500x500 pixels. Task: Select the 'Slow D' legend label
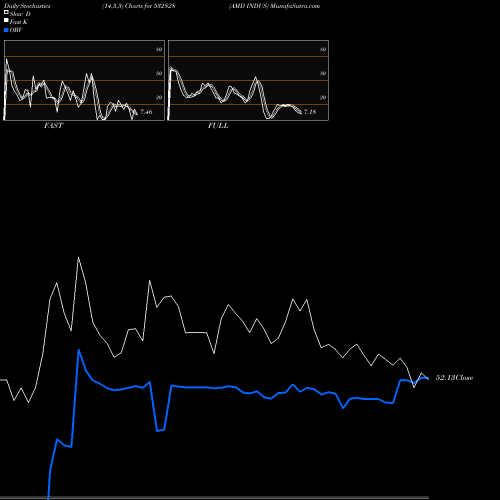click(x=20, y=14)
